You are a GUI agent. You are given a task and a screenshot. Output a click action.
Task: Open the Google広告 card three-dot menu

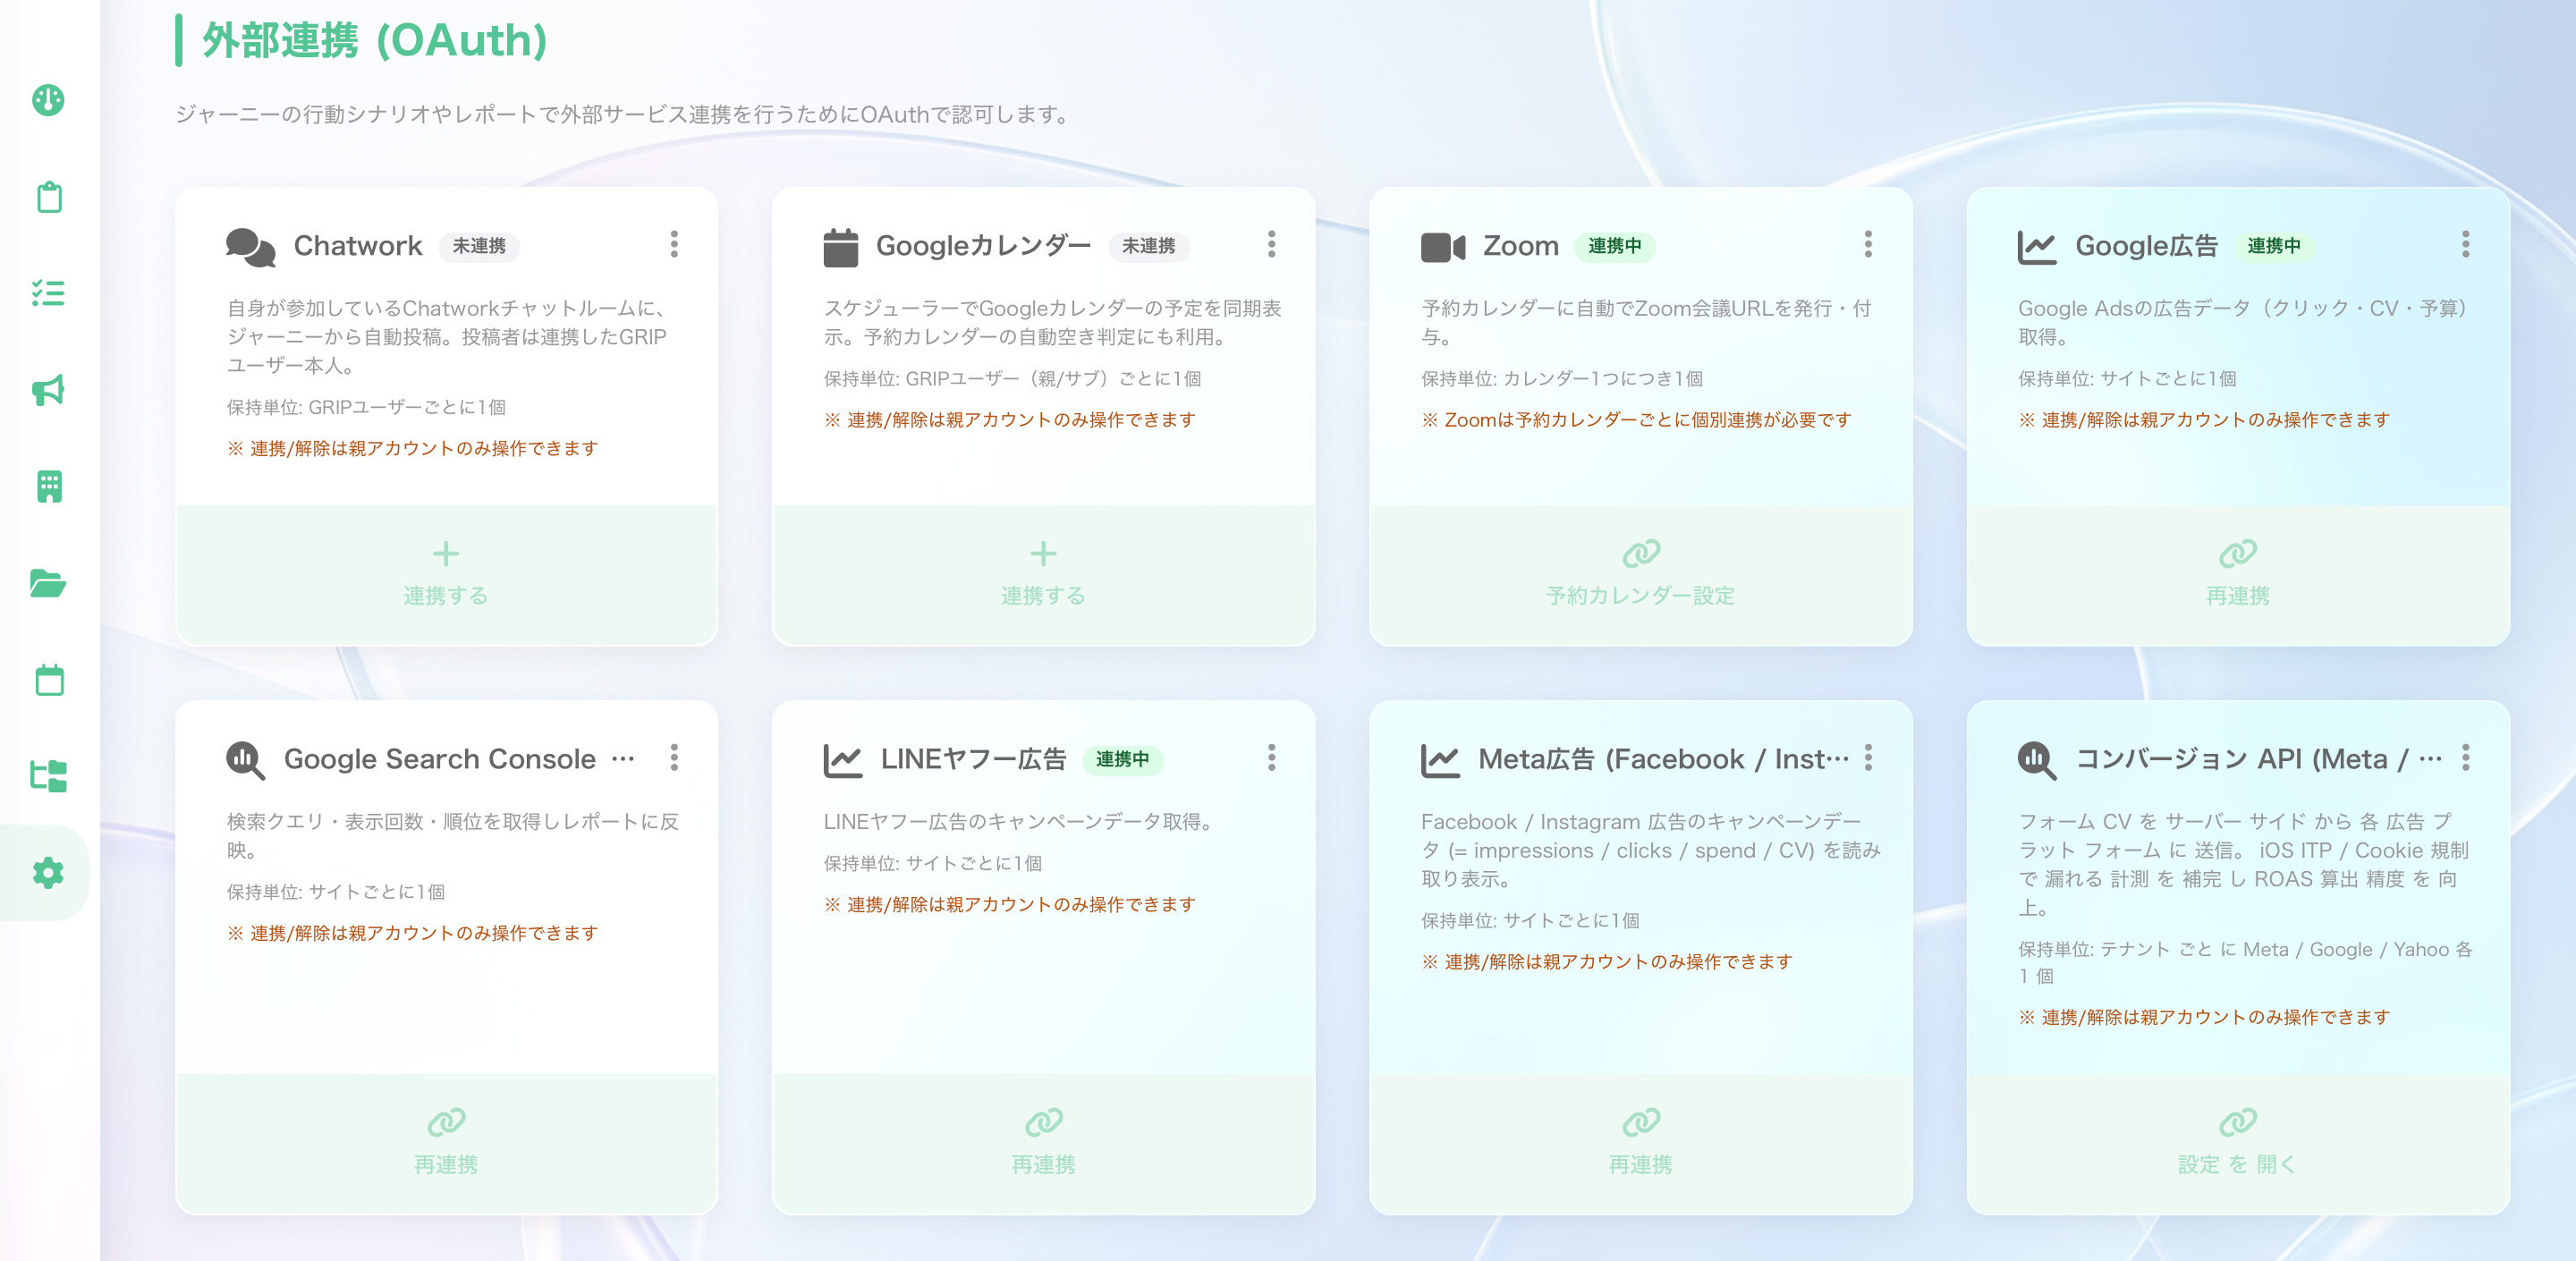[2465, 244]
